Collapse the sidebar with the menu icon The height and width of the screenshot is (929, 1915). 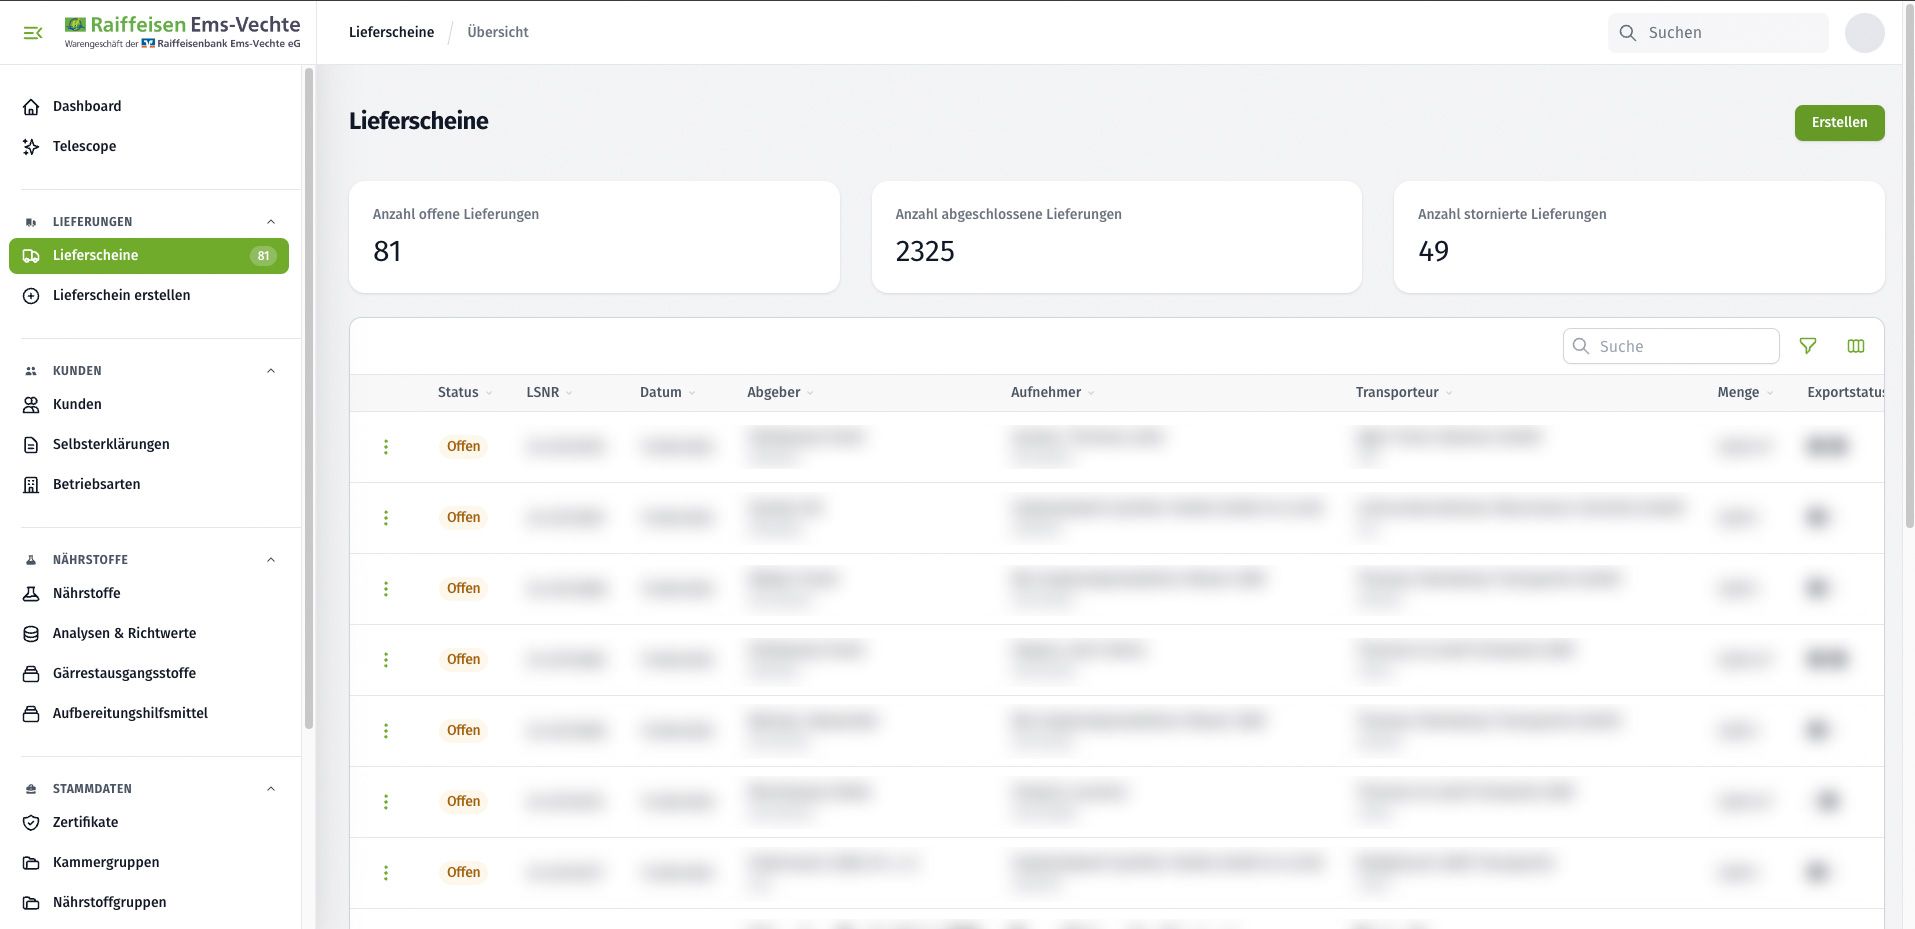(33, 33)
